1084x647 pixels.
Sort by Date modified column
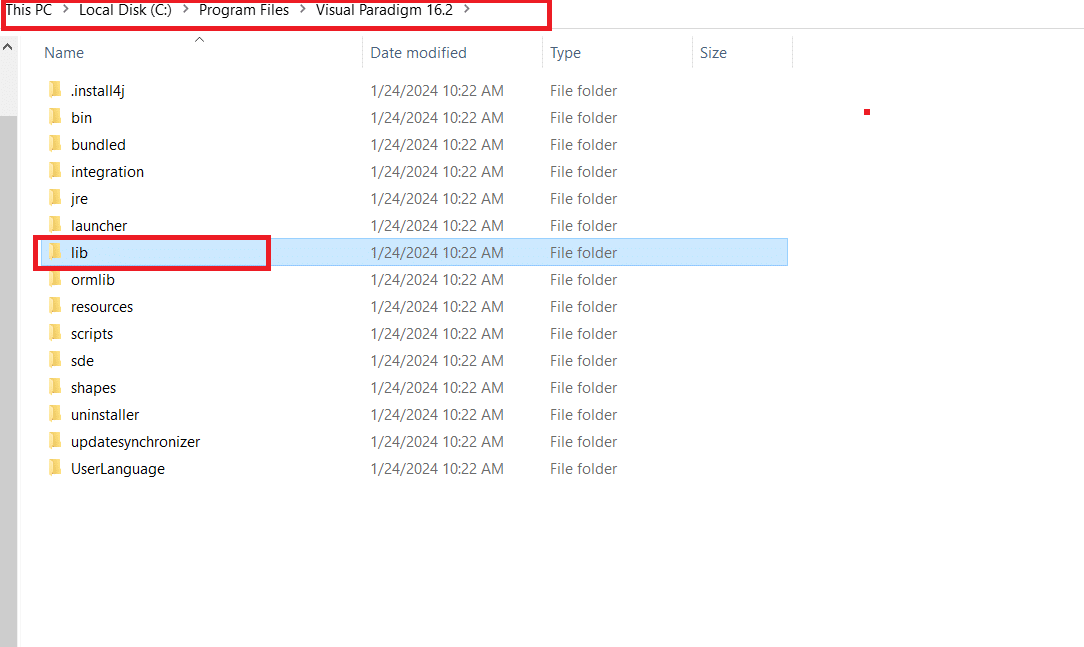click(418, 53)
